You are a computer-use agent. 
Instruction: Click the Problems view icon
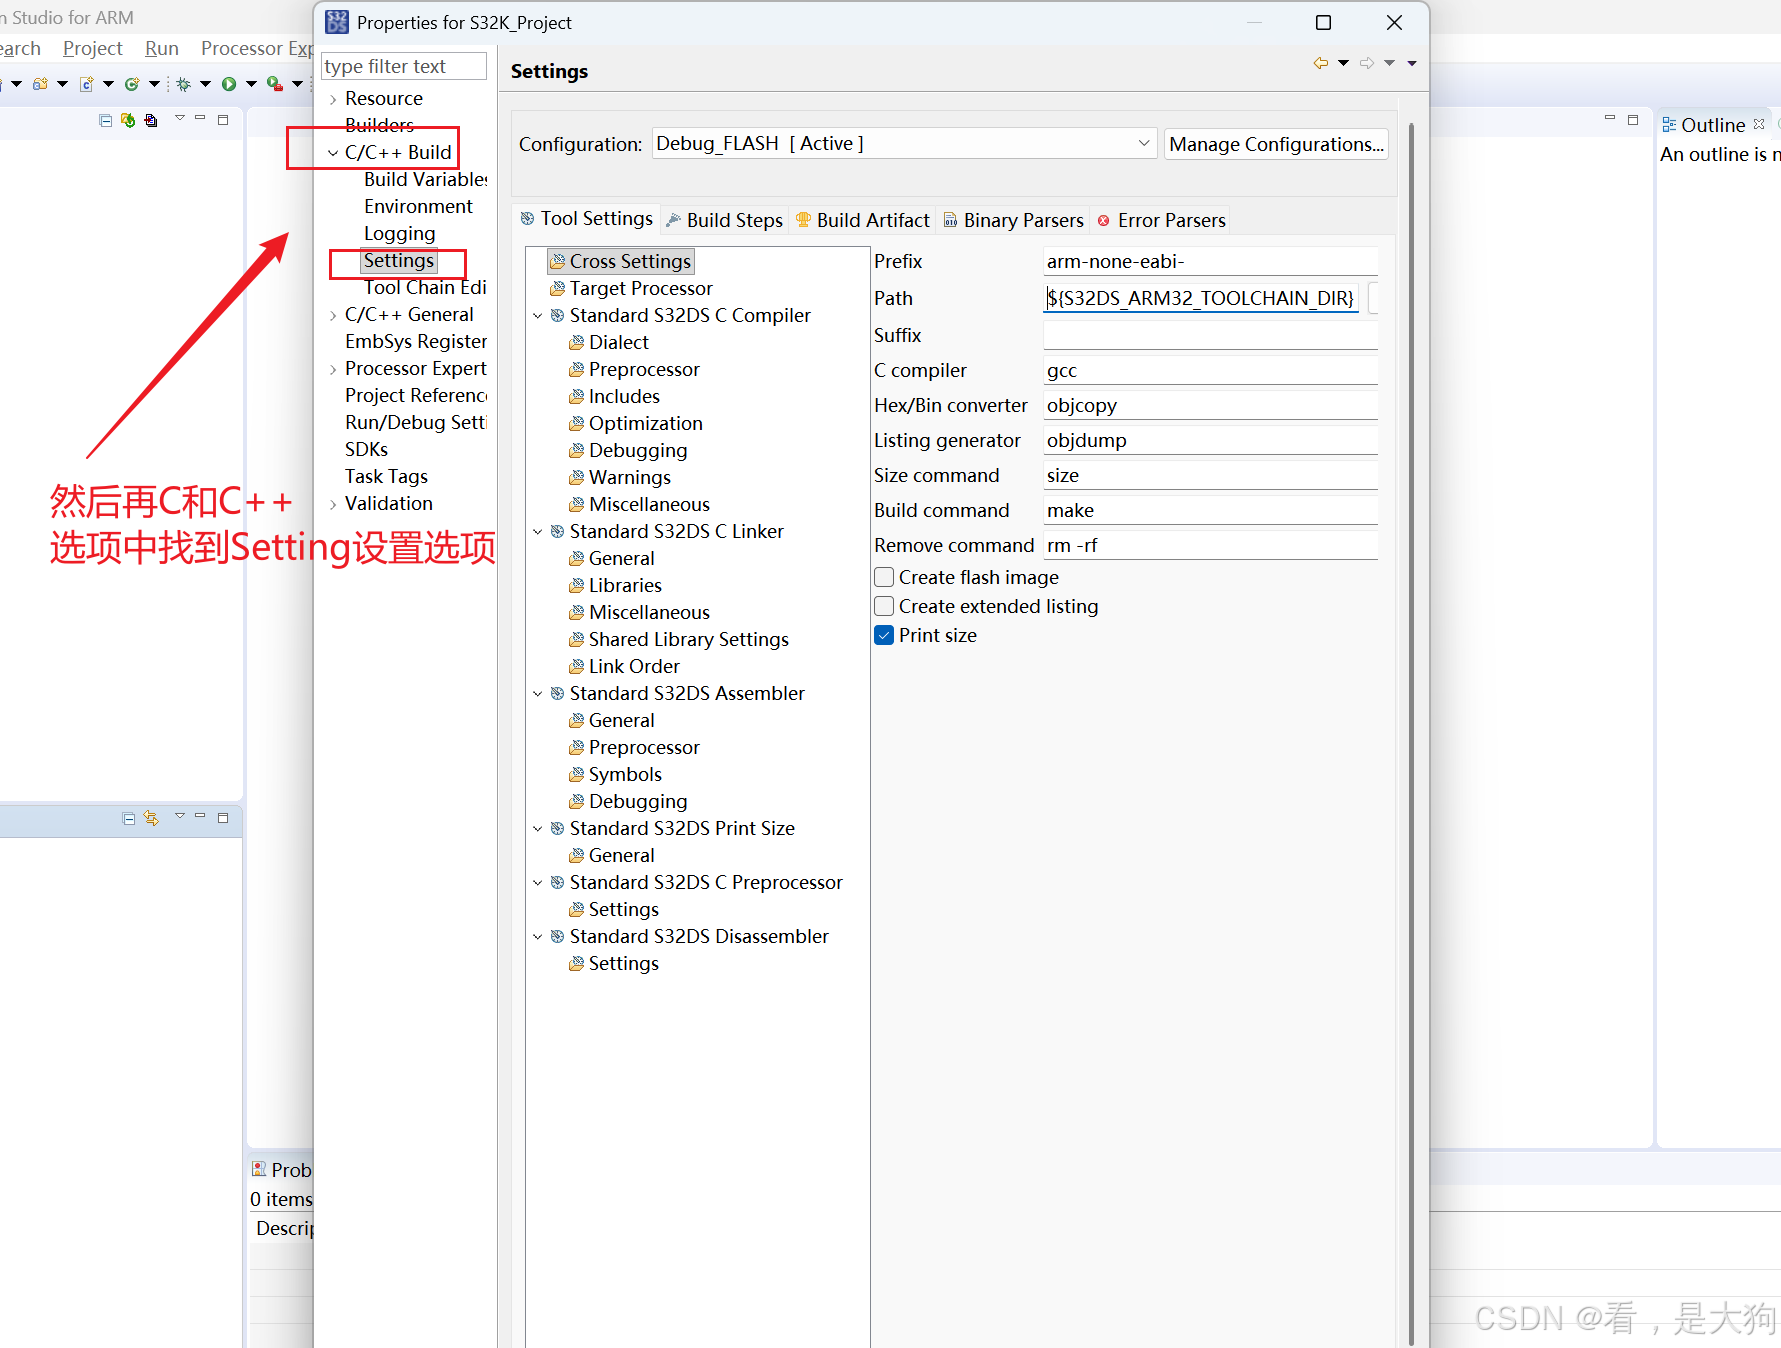[259, 1169]
